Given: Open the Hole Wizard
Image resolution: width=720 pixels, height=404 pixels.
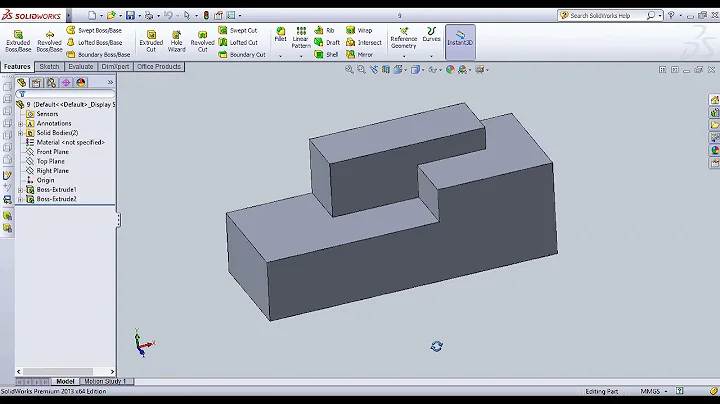Looking at the screenshot, I should pos(176,41).
